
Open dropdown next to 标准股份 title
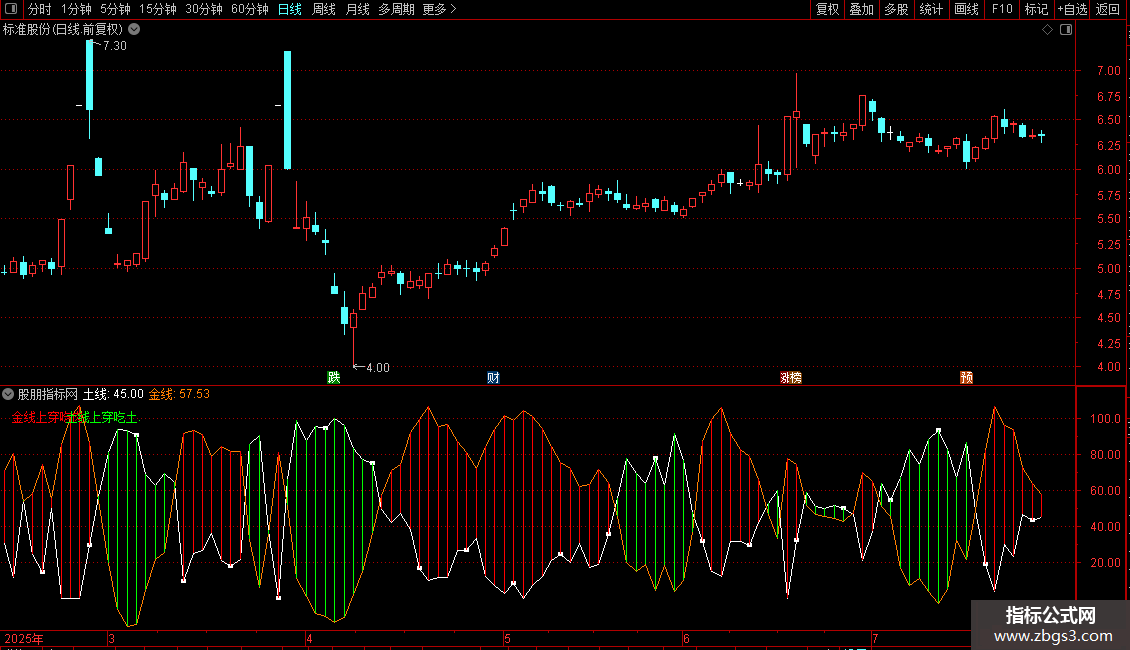click(134, 30)
